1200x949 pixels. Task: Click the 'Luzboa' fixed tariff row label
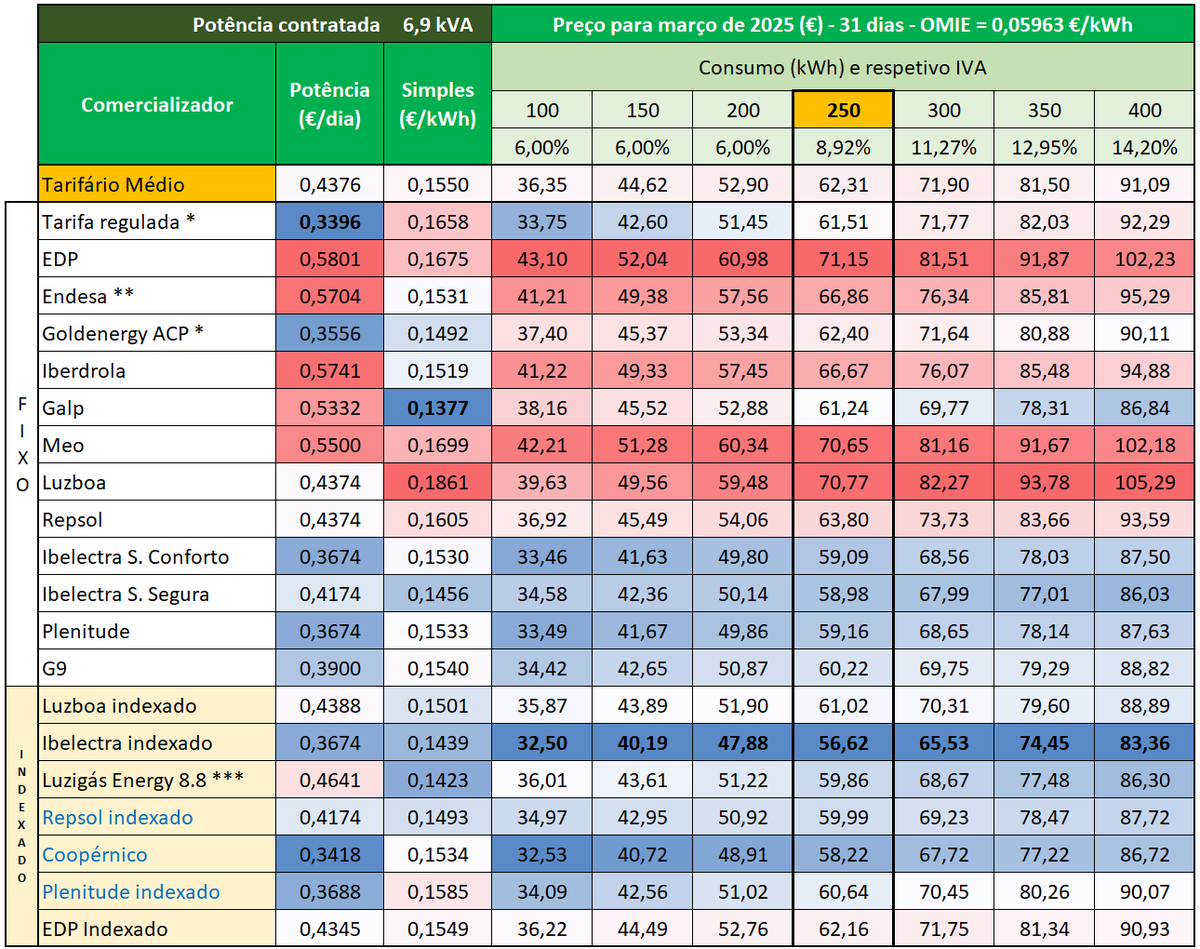tap(157, 482)
